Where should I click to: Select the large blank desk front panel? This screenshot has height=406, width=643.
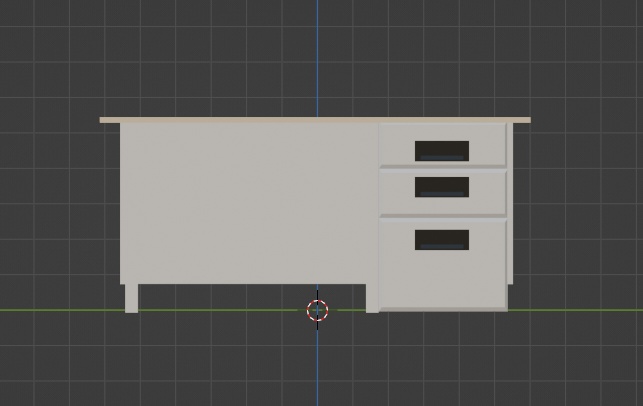tap(249, 203)
